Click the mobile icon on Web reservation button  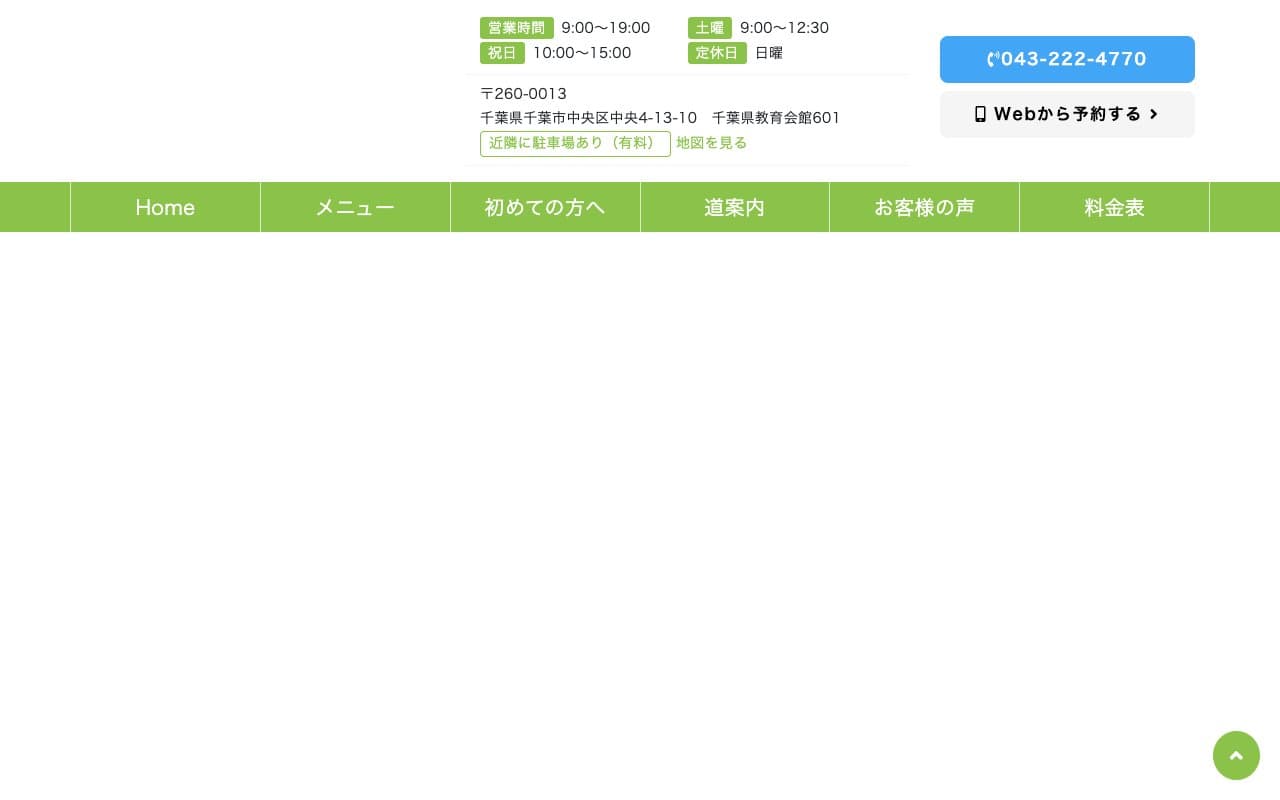point(980,114)
